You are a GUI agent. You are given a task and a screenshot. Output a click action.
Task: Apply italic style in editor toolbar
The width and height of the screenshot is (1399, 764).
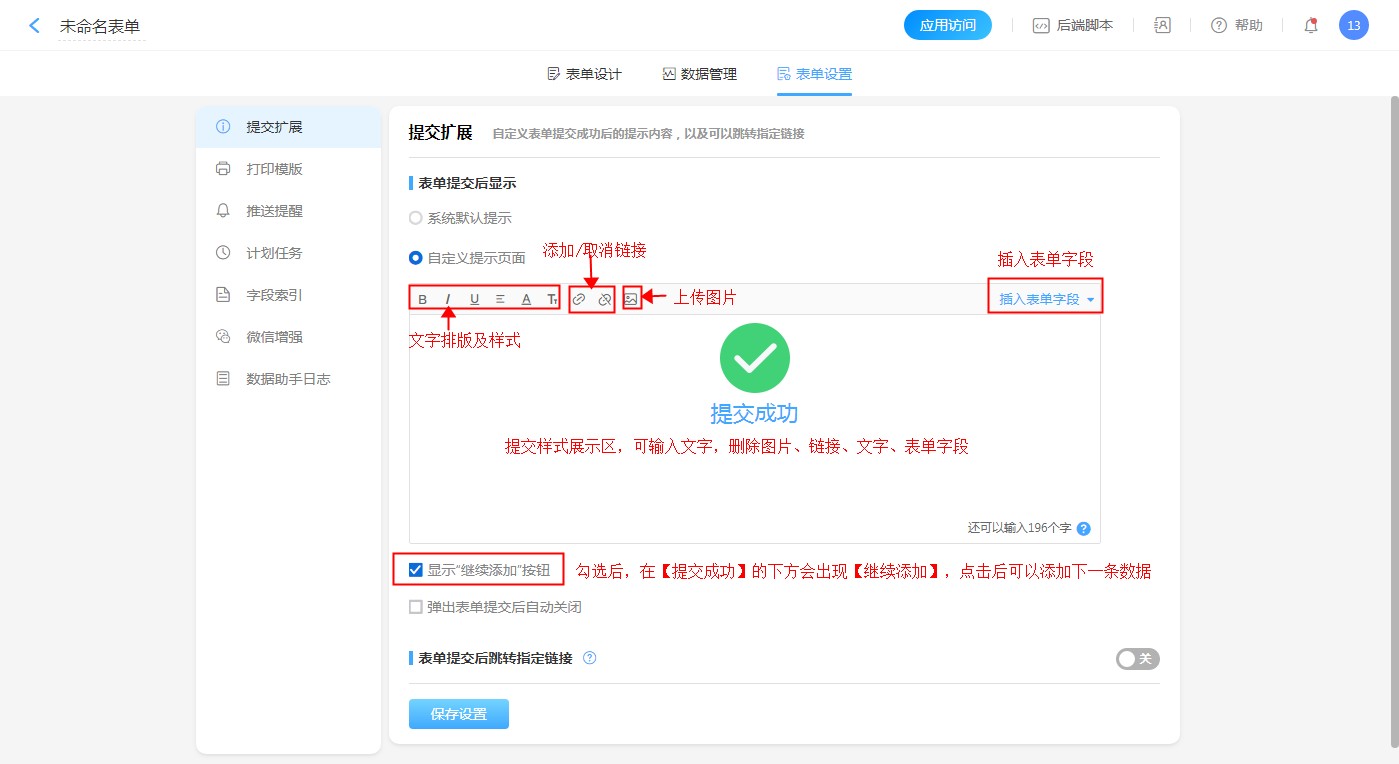[x=448, y=299]
